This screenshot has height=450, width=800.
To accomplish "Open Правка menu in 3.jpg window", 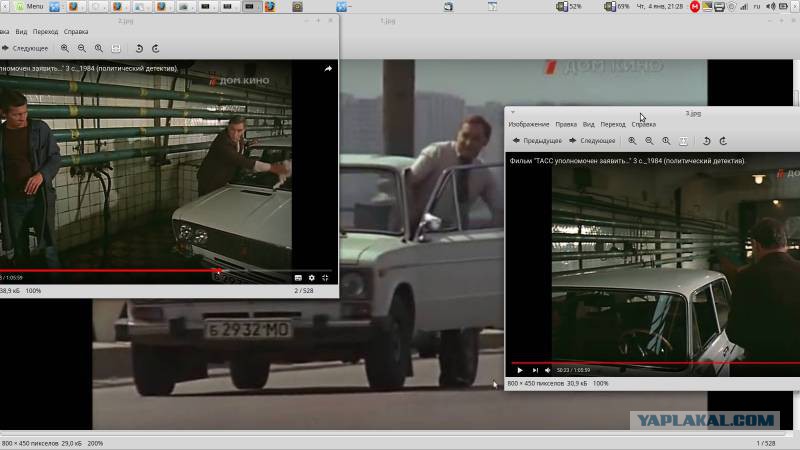I will point(566,124).
